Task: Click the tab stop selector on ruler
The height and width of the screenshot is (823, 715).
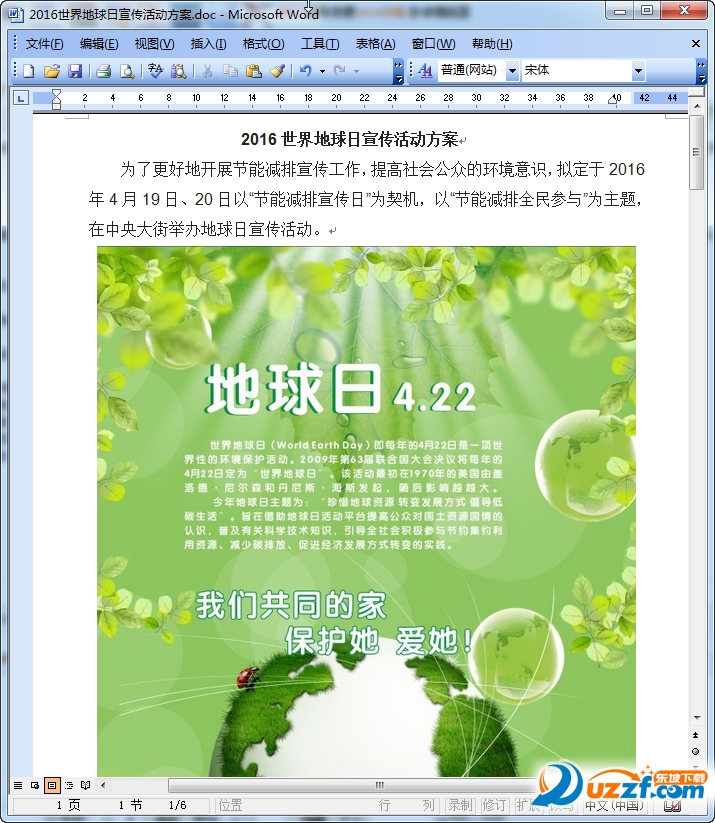Action: coord(20,98)
